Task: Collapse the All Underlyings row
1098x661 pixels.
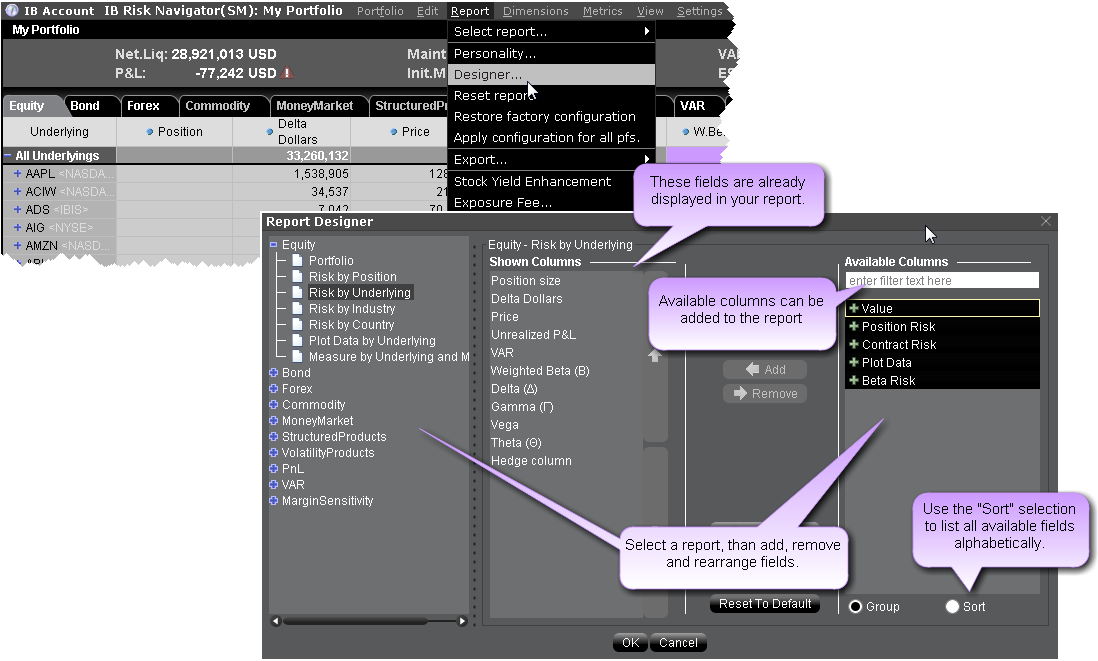Action: point(8,156)
